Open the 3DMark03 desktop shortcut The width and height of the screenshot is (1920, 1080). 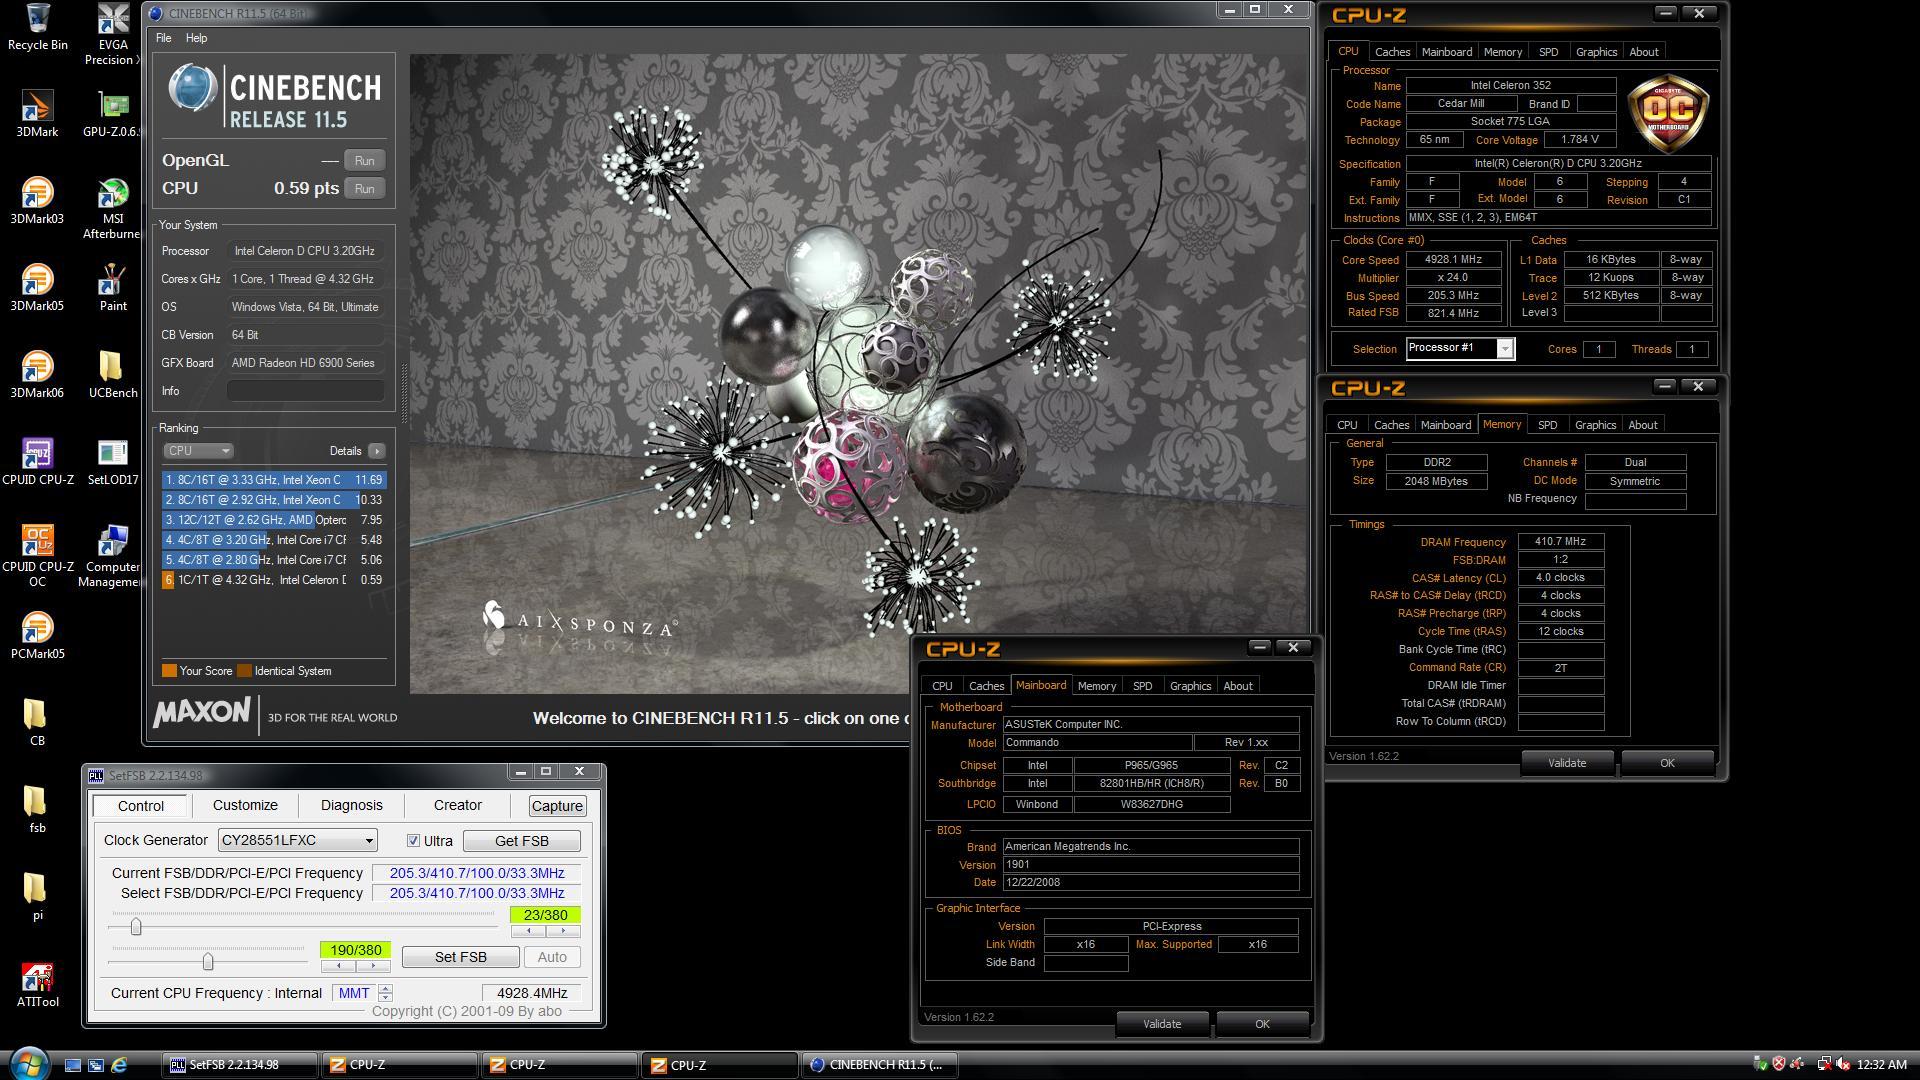point(37,200)
